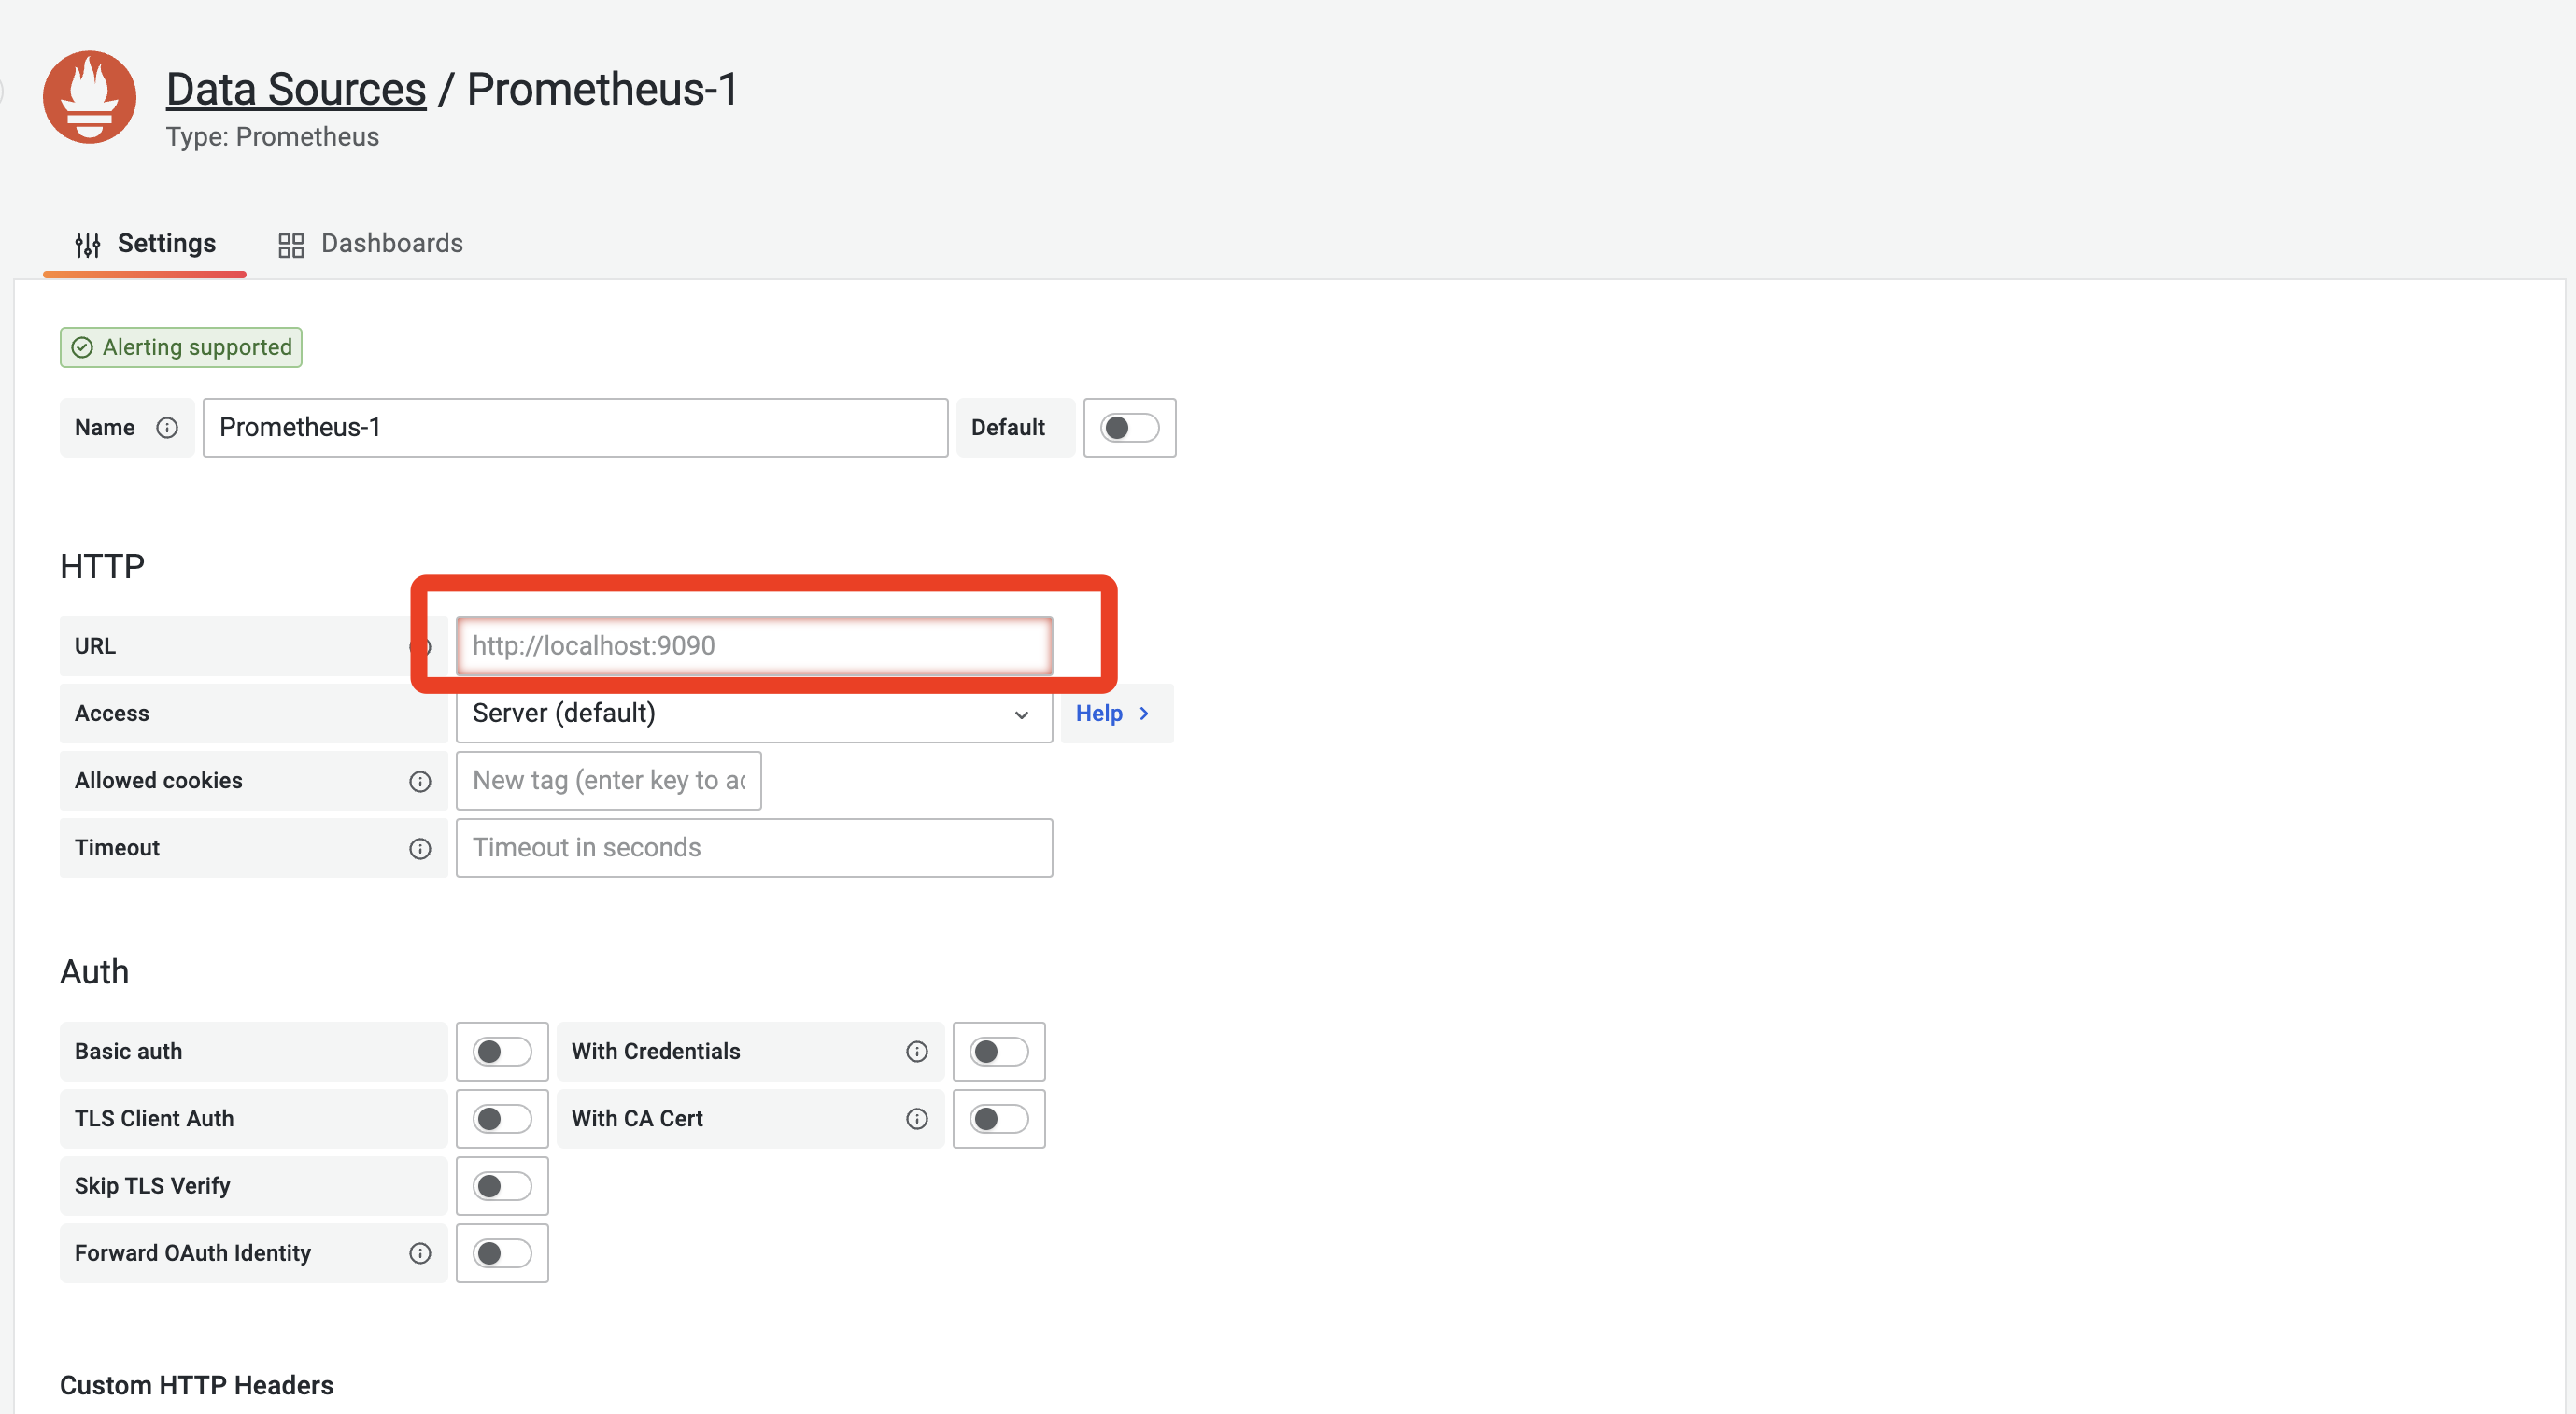2576x1414 pixels.
Task: Click the Alerting supported badge
Action: click(181, 347)
